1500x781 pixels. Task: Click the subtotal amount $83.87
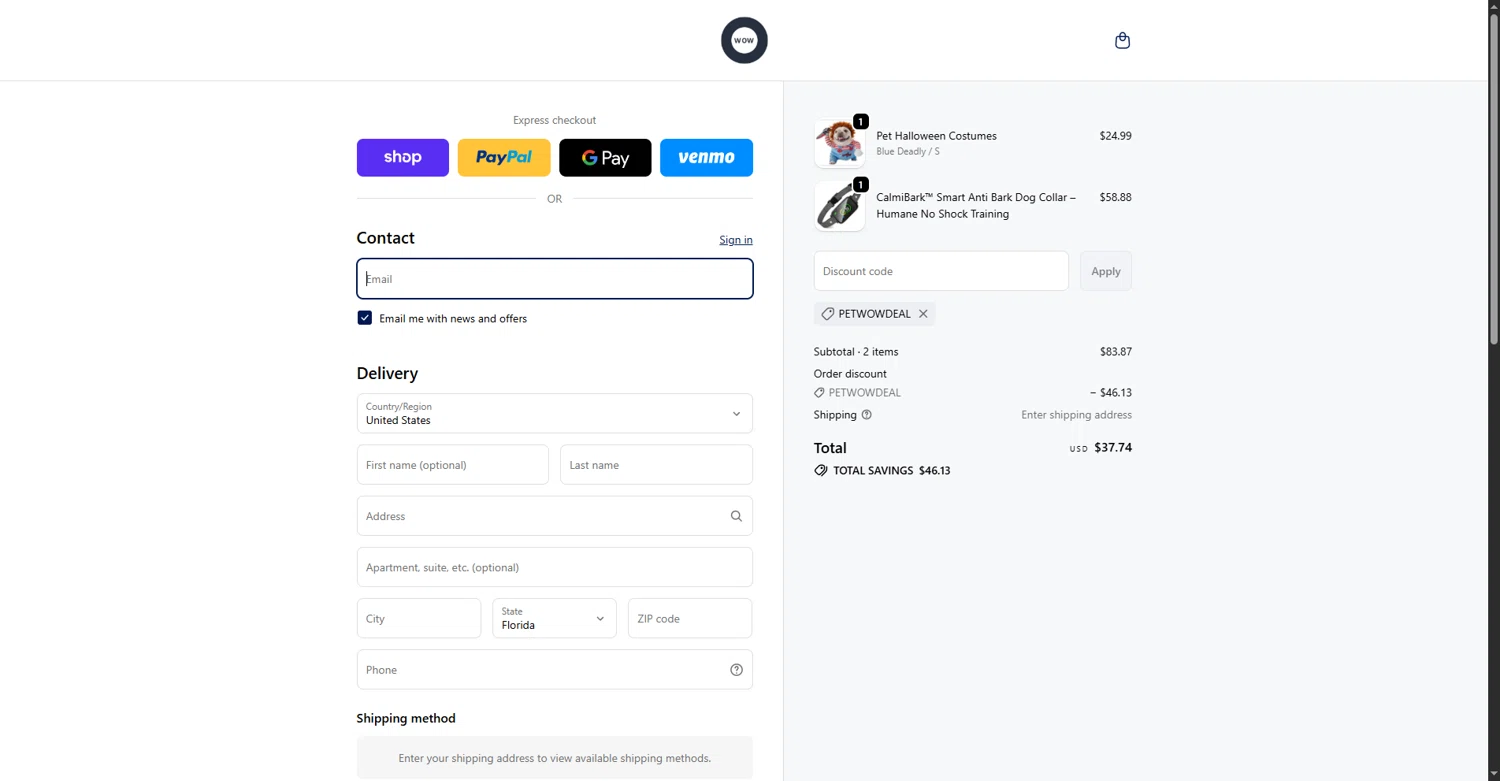(1116, 352)
